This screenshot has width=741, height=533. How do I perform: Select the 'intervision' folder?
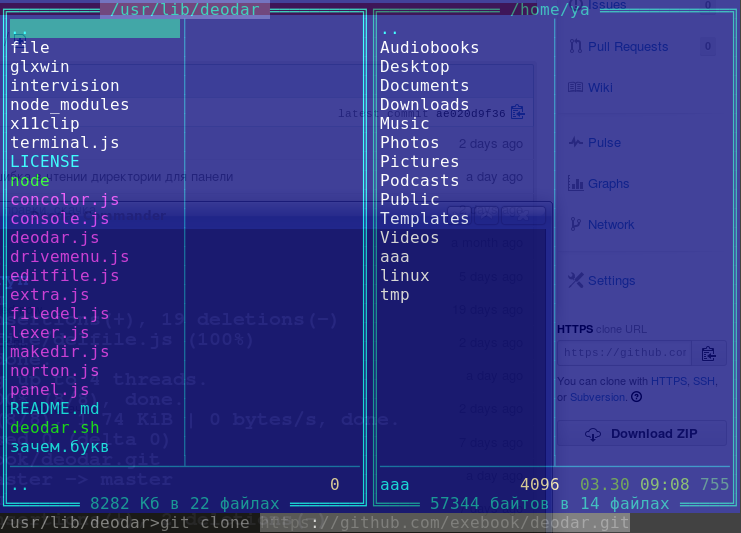click(65, 86)
